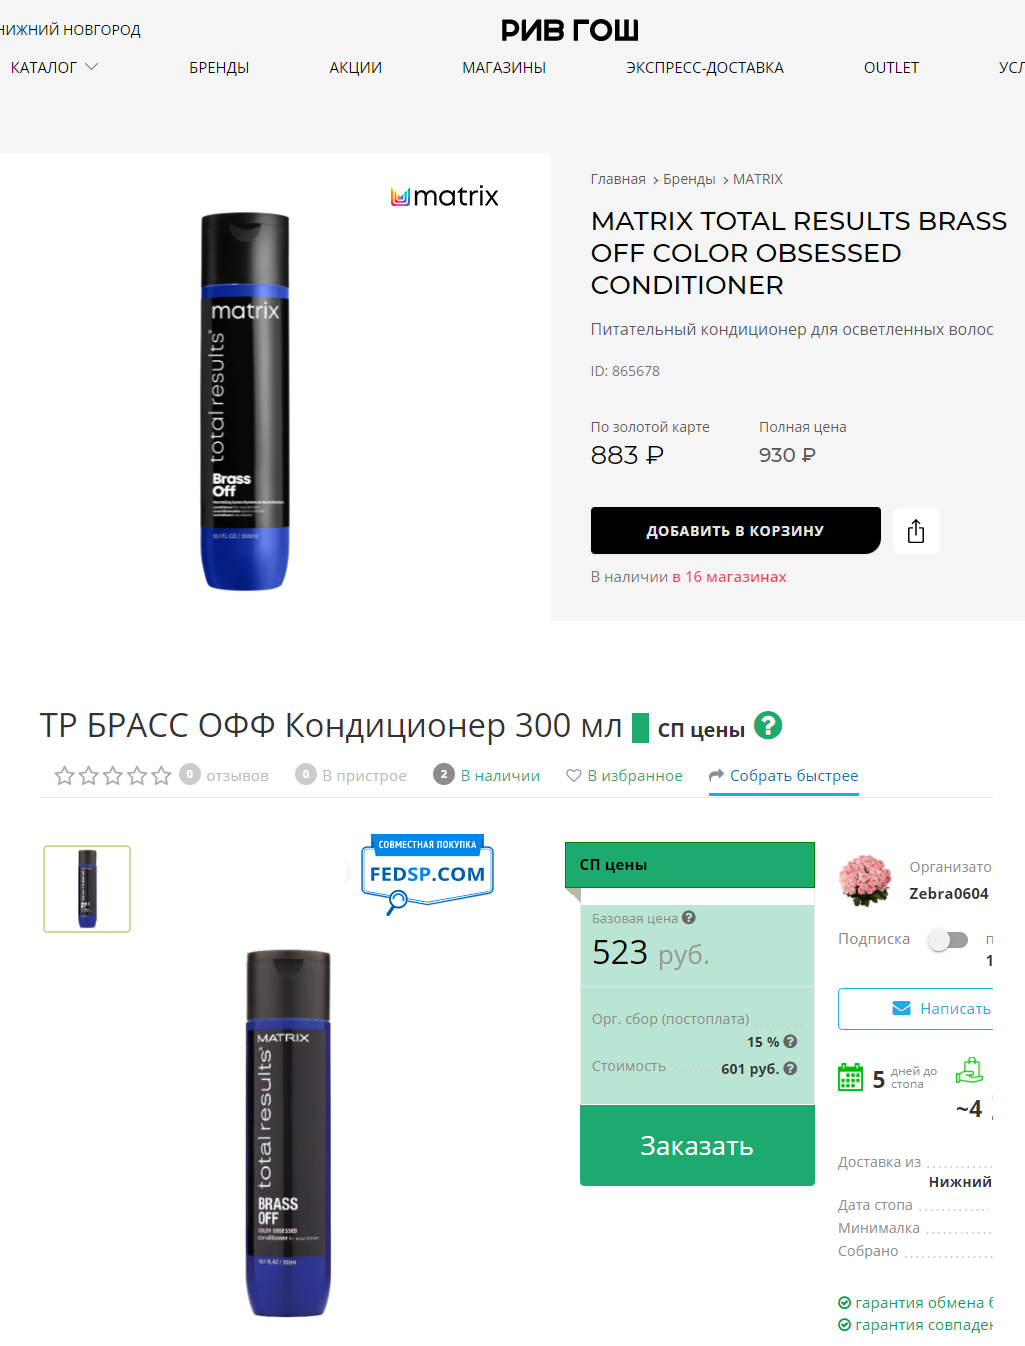The height and width of the screenshot is (1346, 1025).
Task: Click the question icon next to 15 %
Action: coord(790,1041)
